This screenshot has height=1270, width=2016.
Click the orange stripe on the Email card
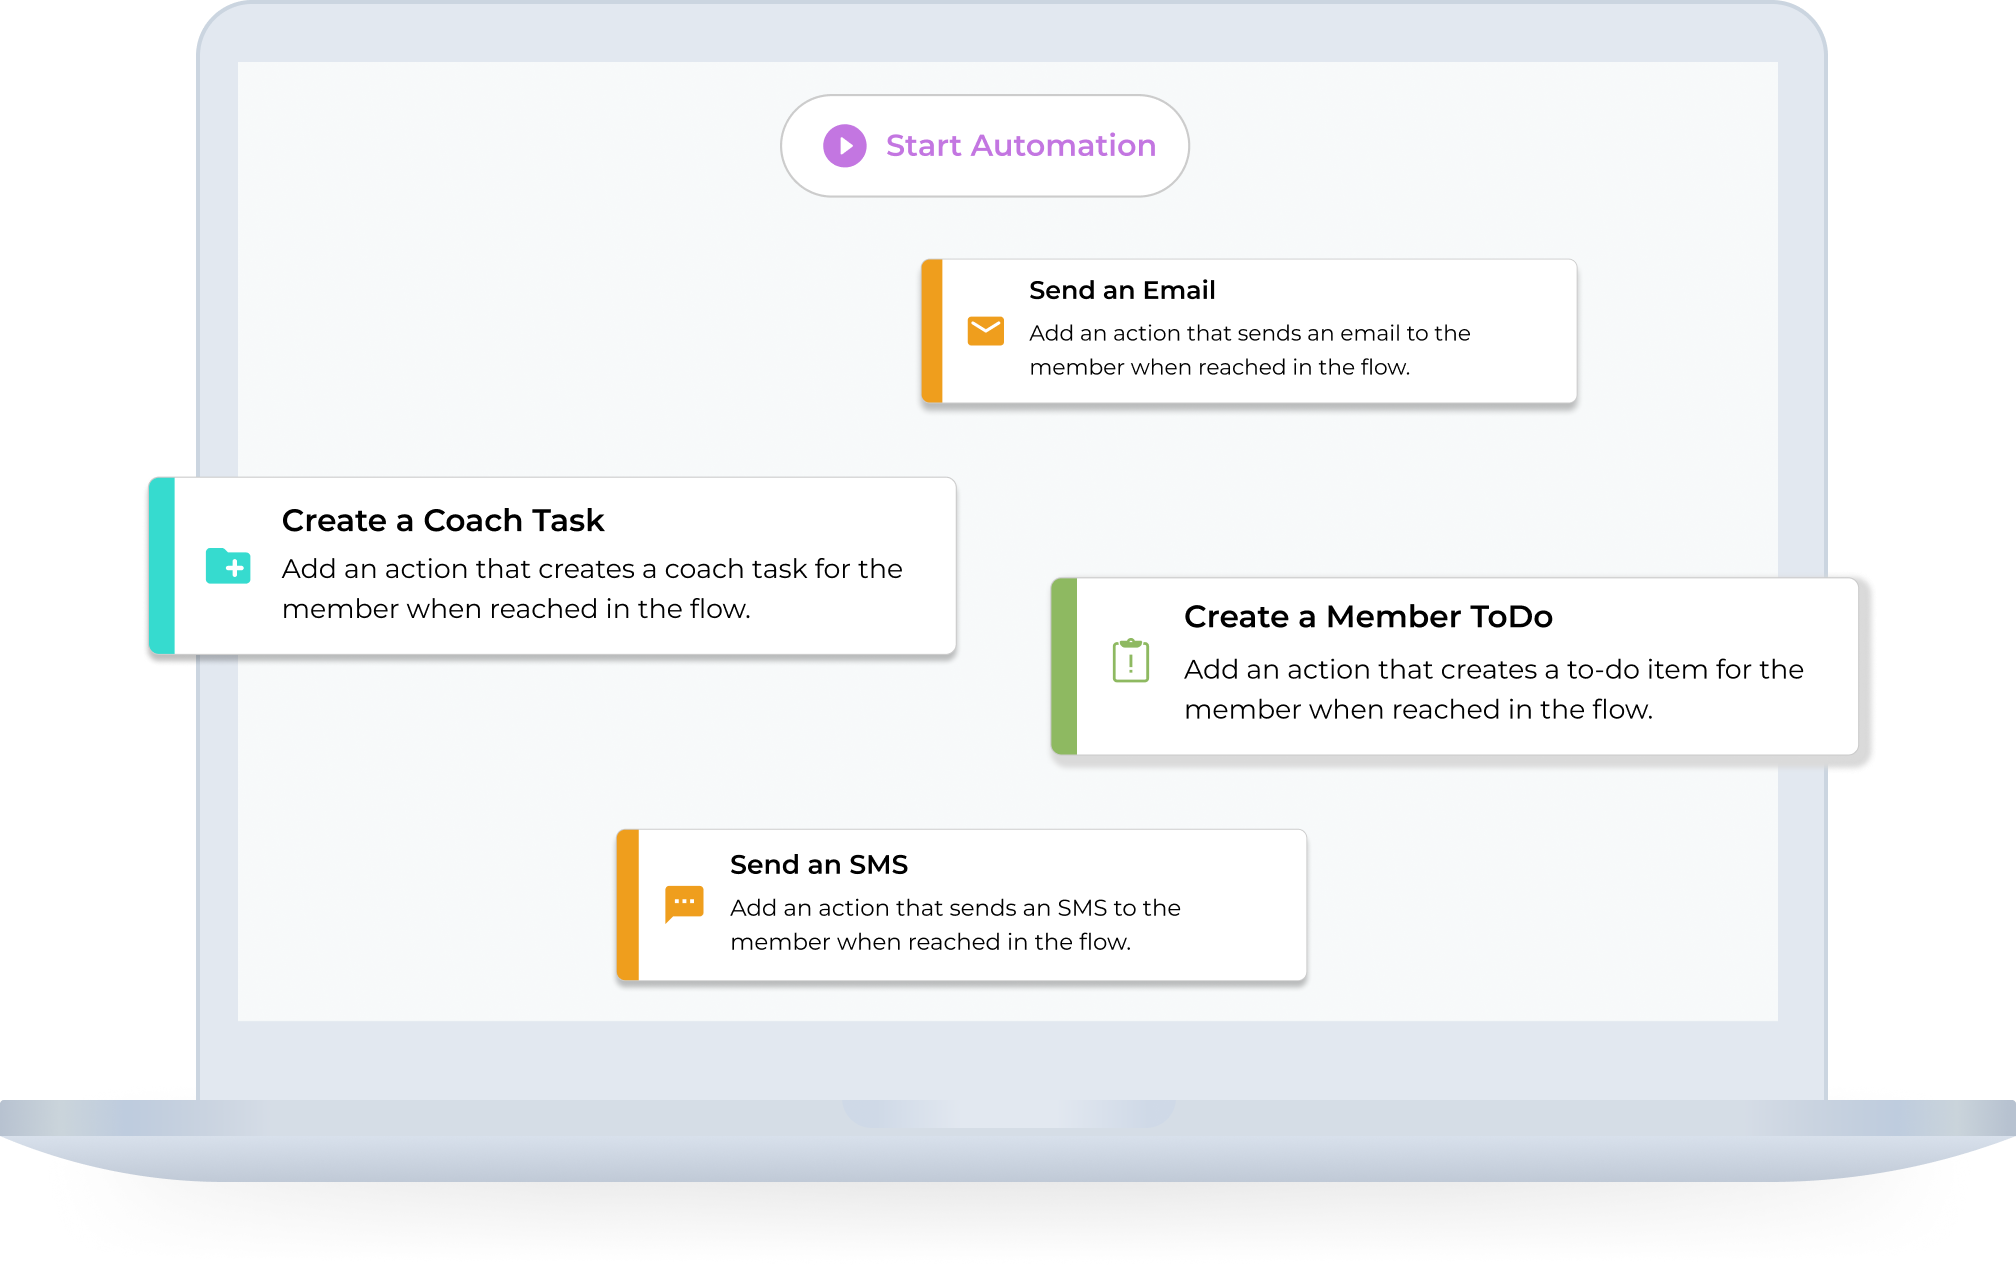point(932,331)
